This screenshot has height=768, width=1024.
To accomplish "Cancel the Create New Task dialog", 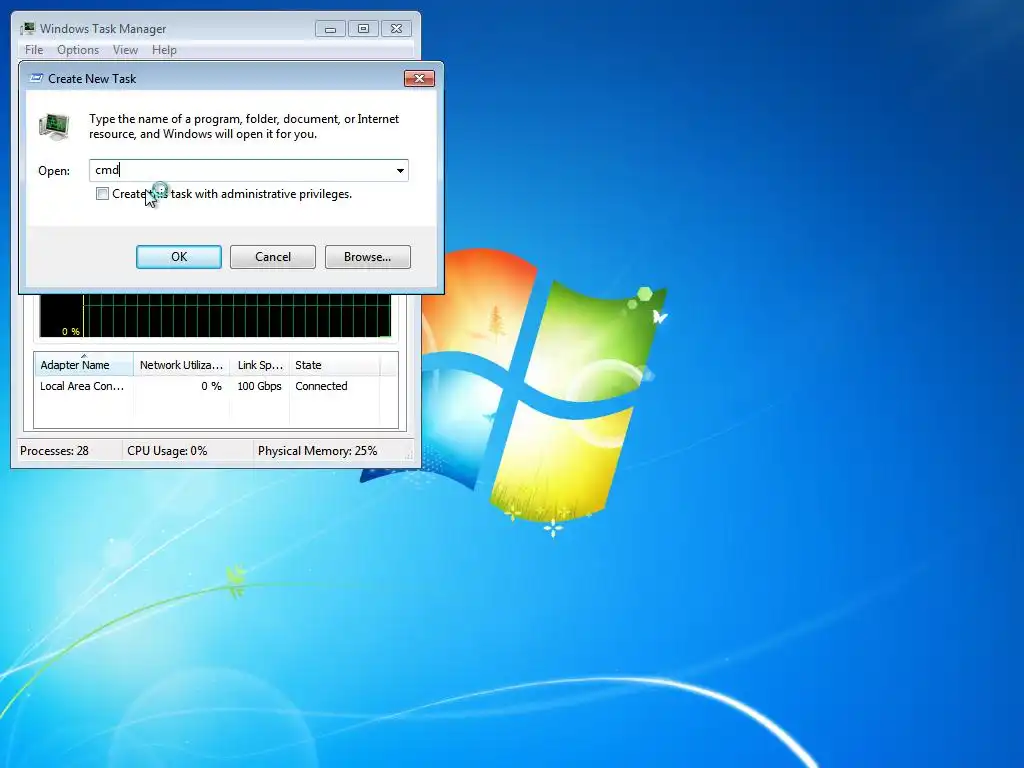I will (x=273, y=257).
